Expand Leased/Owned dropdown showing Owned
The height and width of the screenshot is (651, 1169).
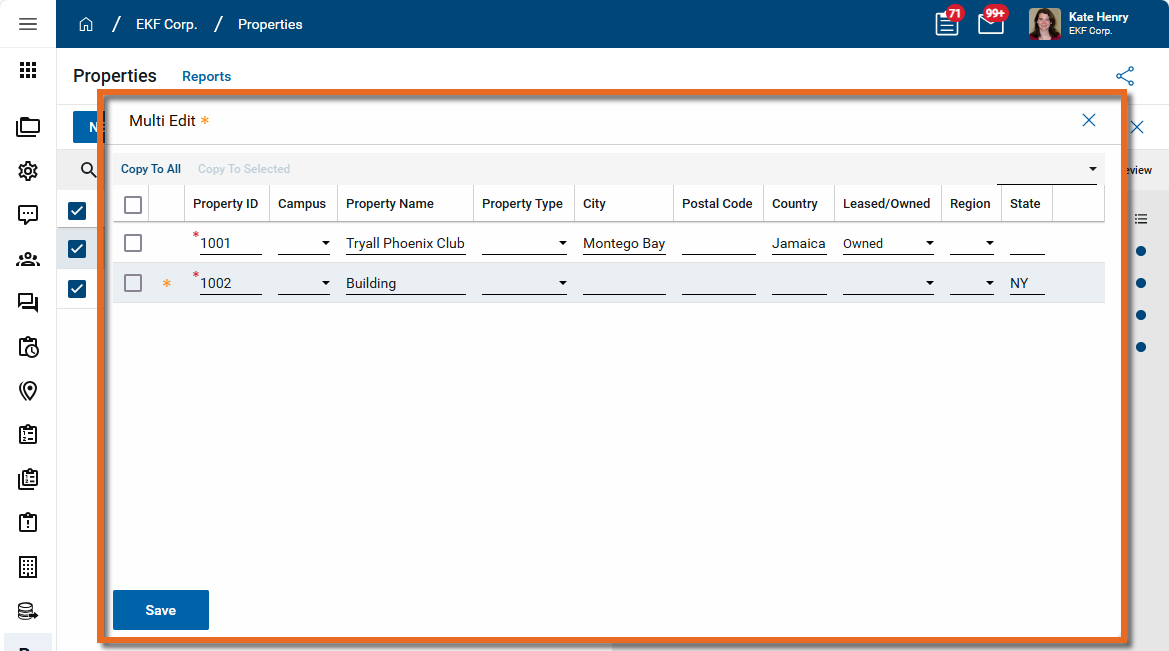pyautogui.click(x=929, y=243)
